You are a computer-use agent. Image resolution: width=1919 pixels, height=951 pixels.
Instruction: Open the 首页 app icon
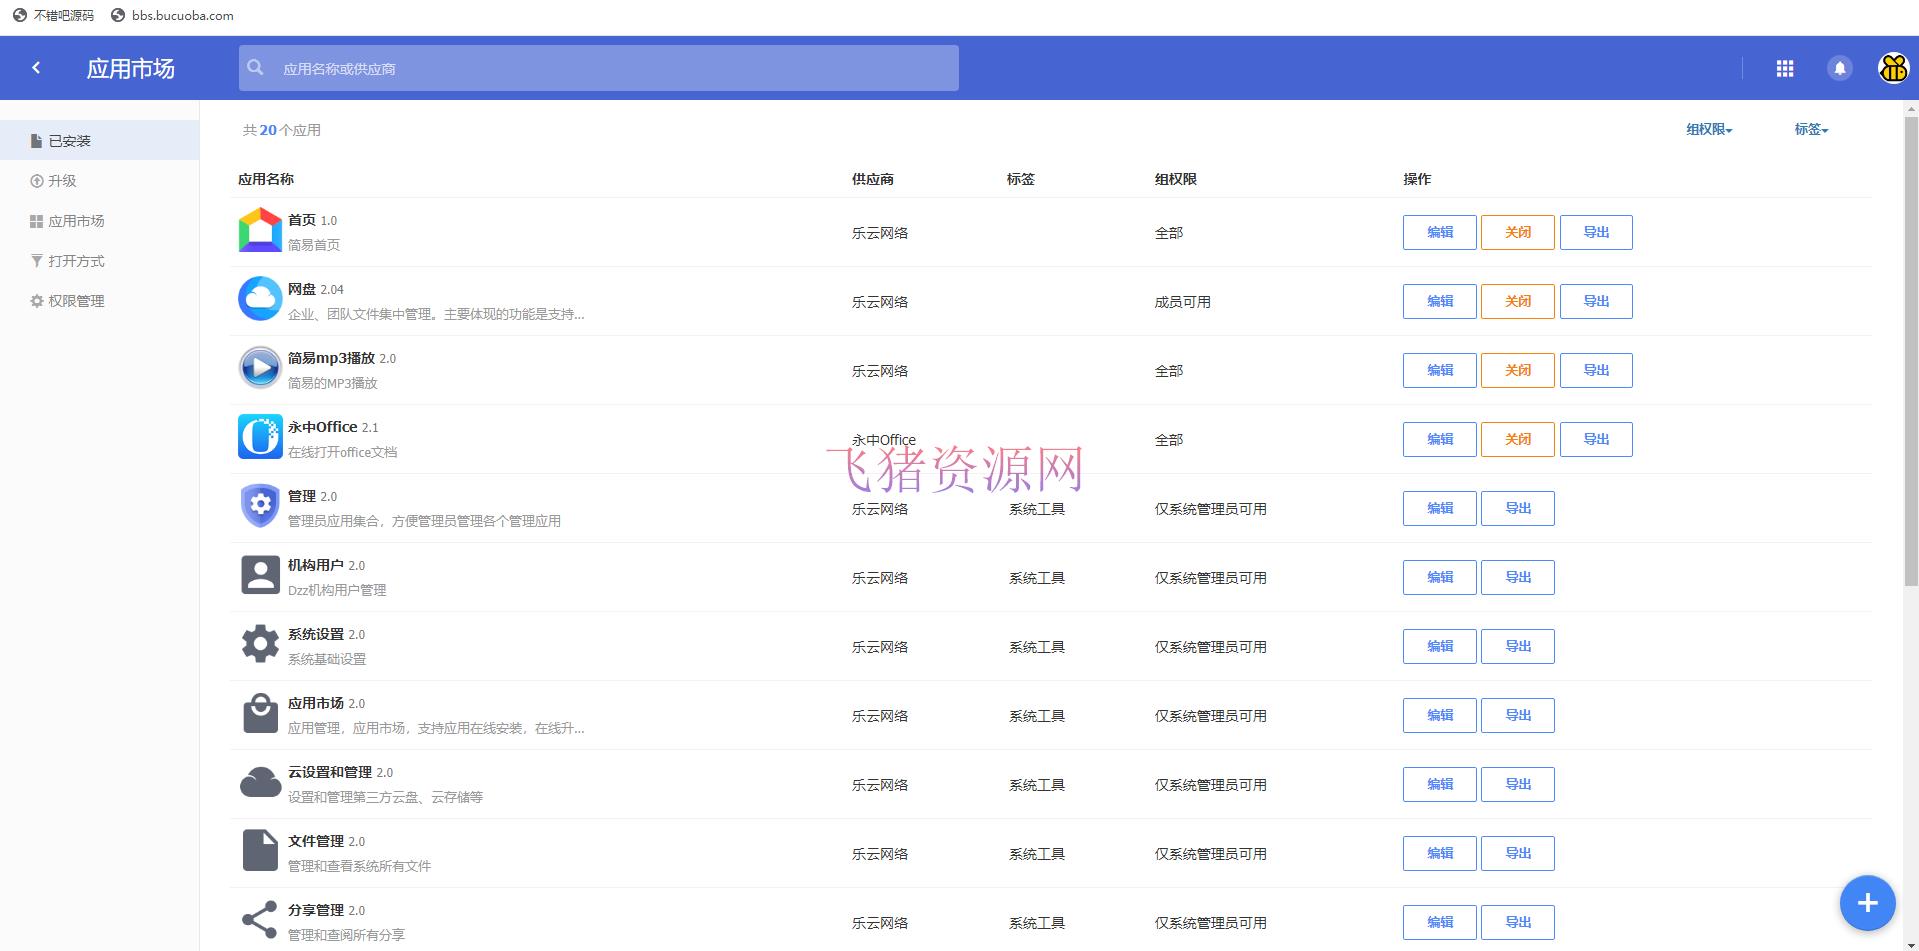tap(259, 230)
